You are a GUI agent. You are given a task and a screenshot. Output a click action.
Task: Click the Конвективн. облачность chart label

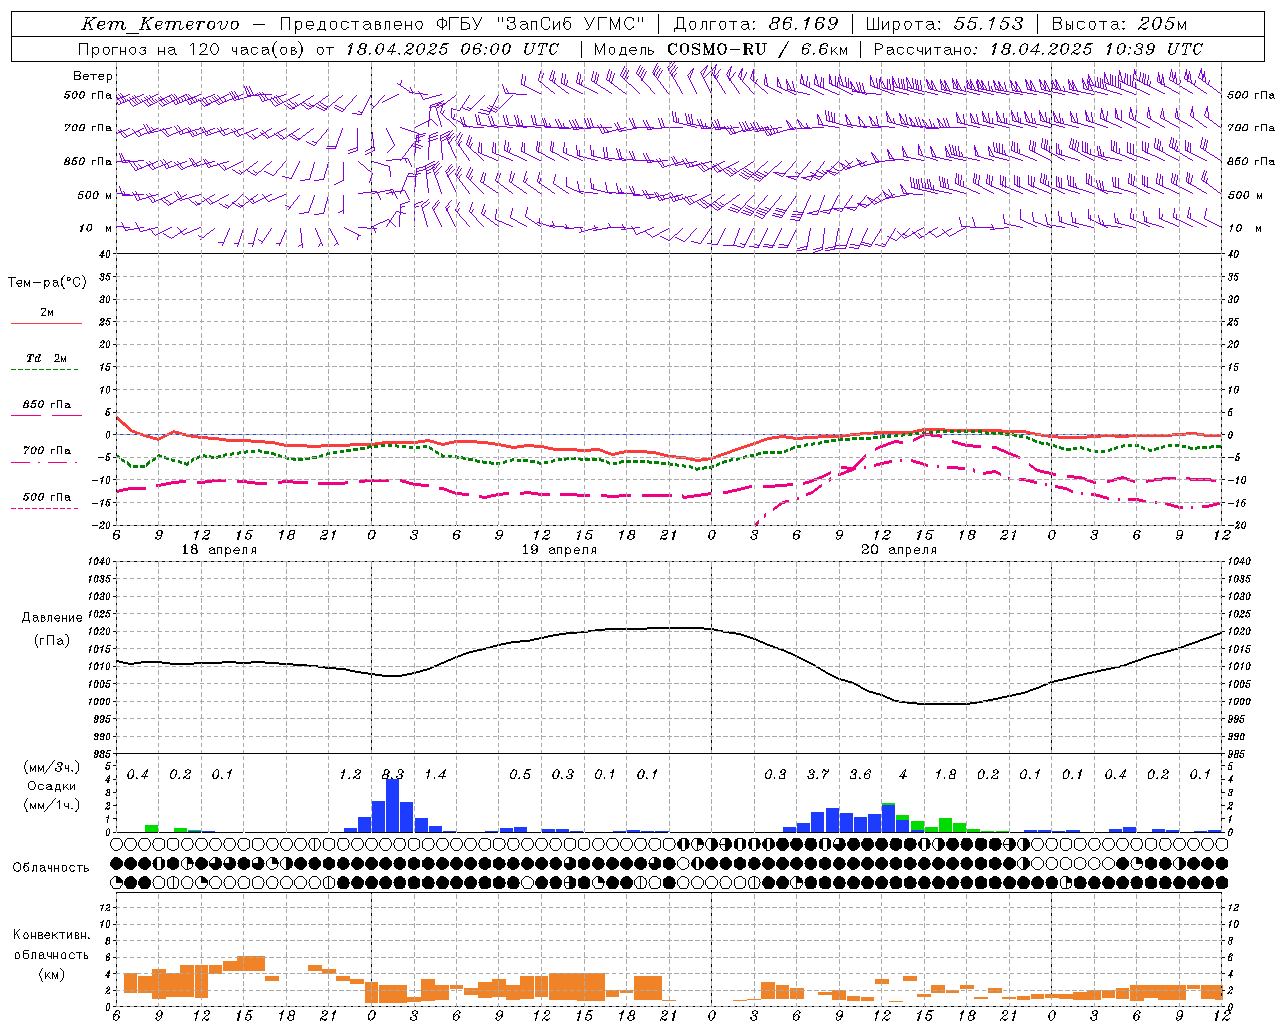51,954
